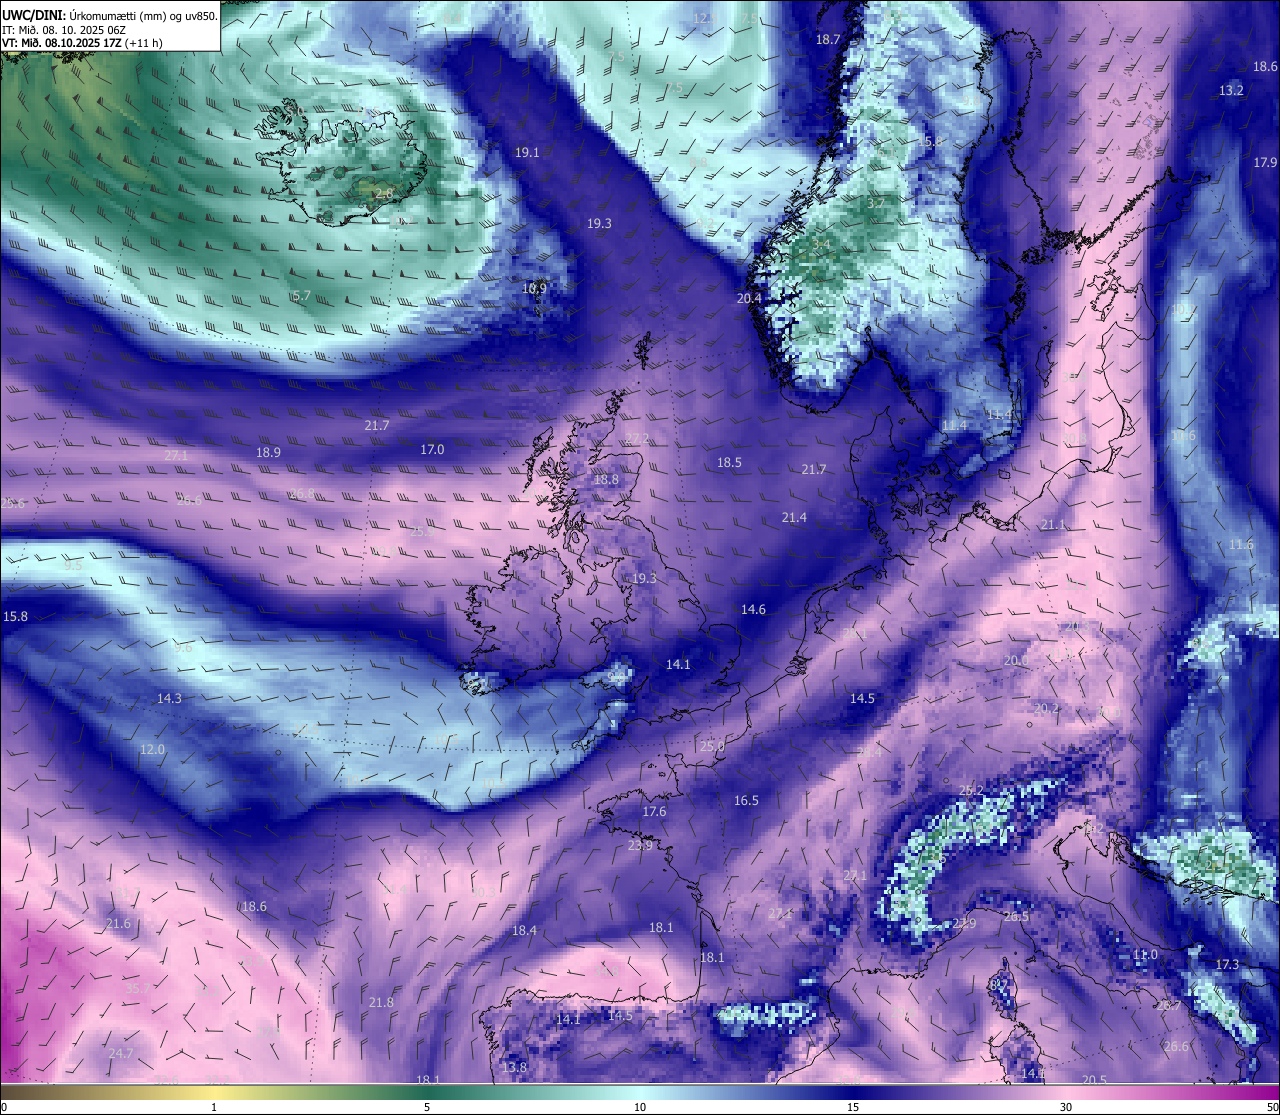Click the "VT: Mið. 08.10.2025 17Z (+11 h)" line
This screenshot has width=1280, height=1115.
click(82, 43)
